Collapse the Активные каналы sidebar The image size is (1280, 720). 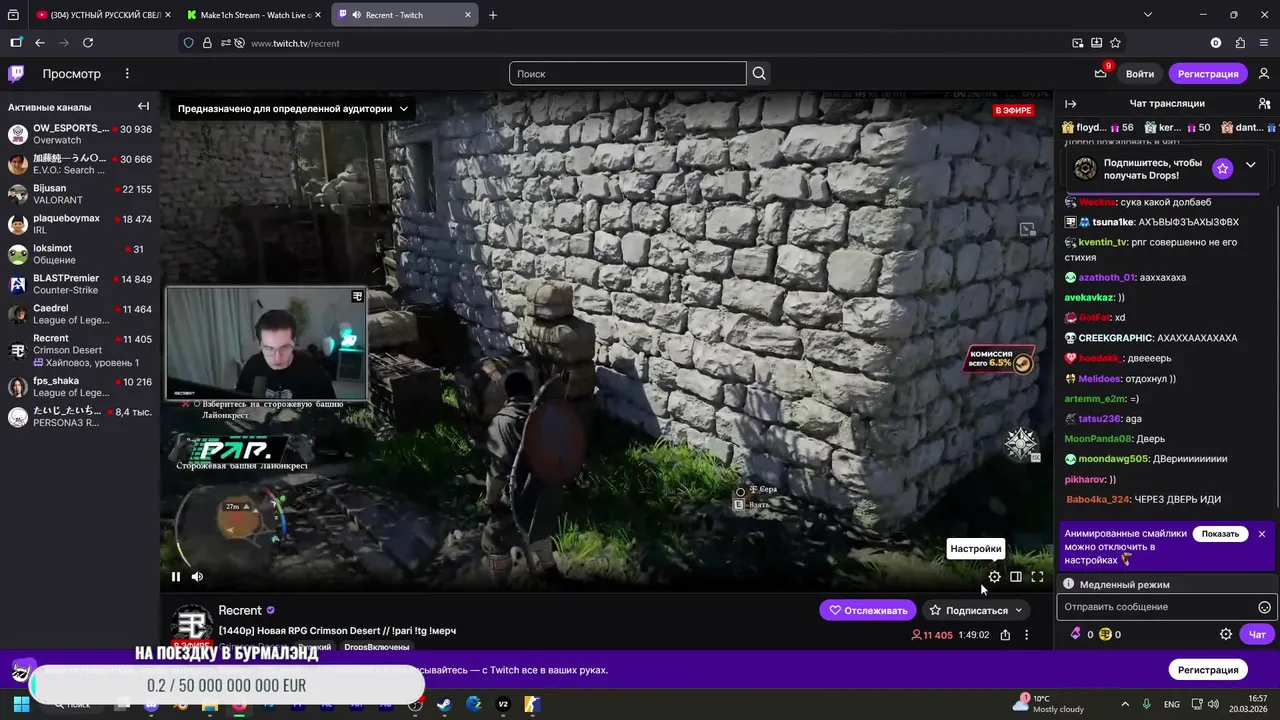pos(143,106)
